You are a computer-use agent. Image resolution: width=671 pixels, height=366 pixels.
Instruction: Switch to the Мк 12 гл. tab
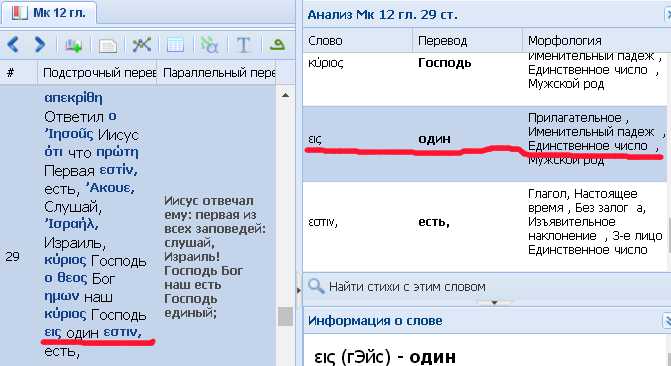(x=49, y=13)
